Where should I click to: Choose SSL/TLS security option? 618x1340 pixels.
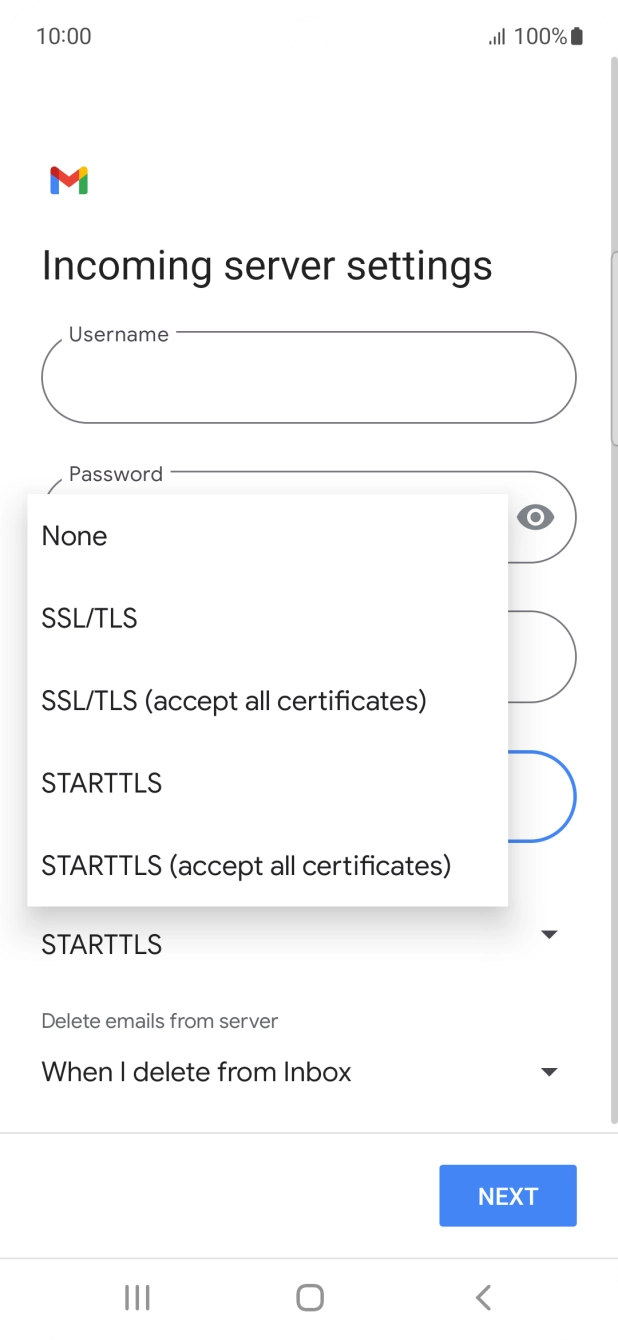[90, 618]
